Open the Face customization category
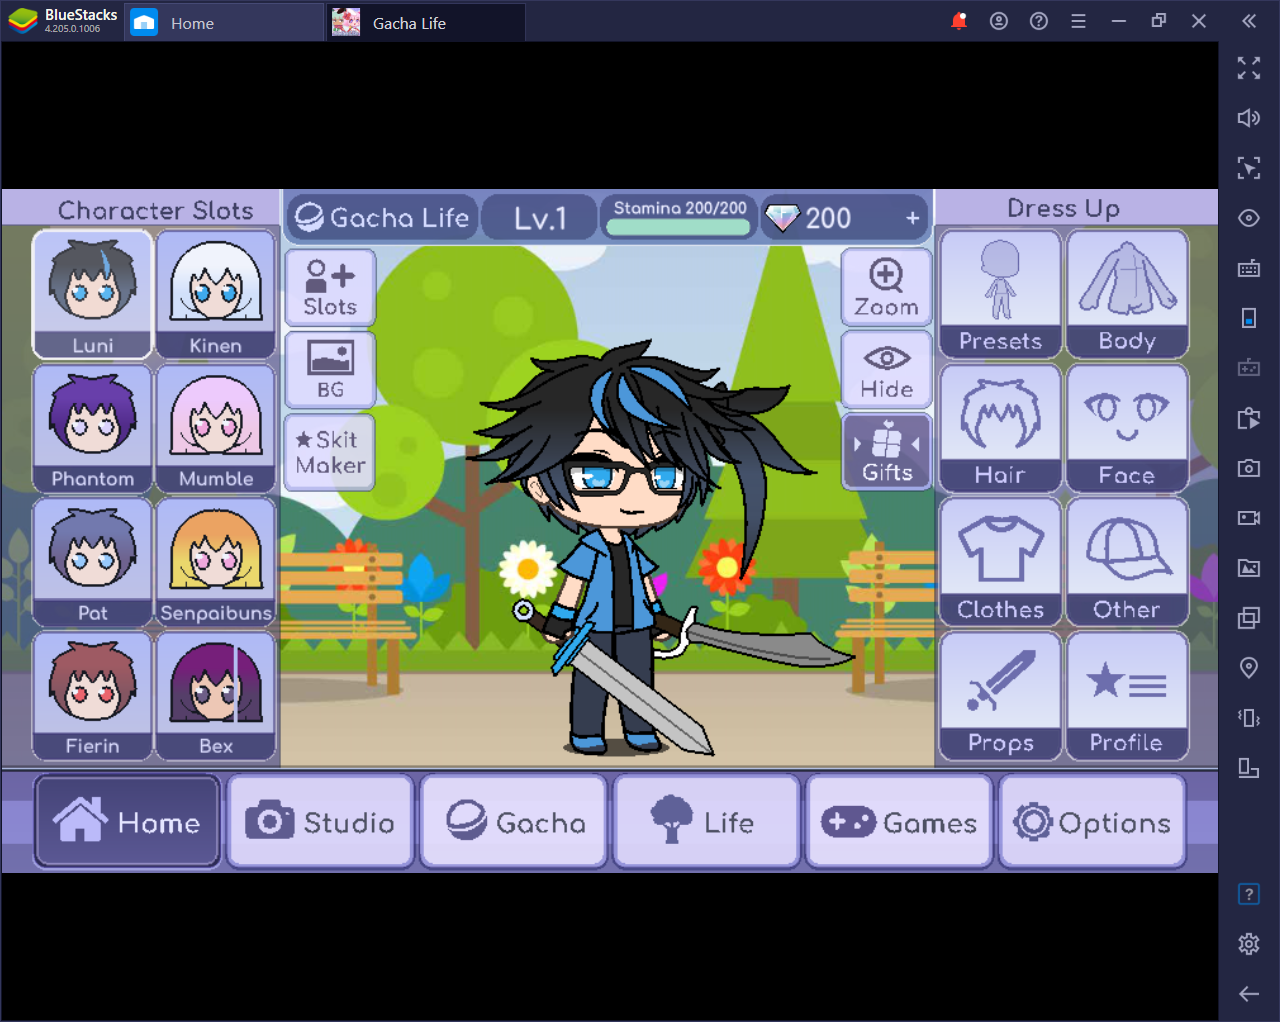 (x=1127, y=428)
